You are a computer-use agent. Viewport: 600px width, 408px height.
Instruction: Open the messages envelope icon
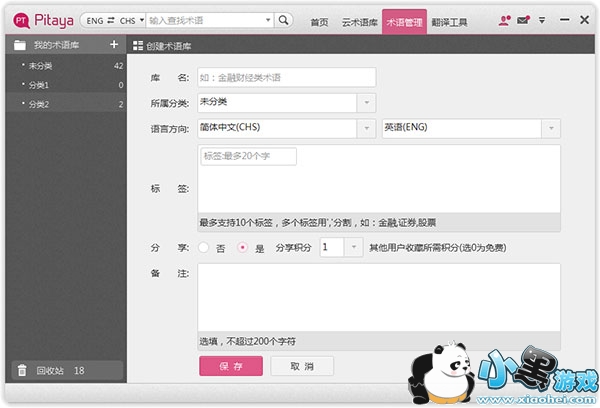[523, 19]
